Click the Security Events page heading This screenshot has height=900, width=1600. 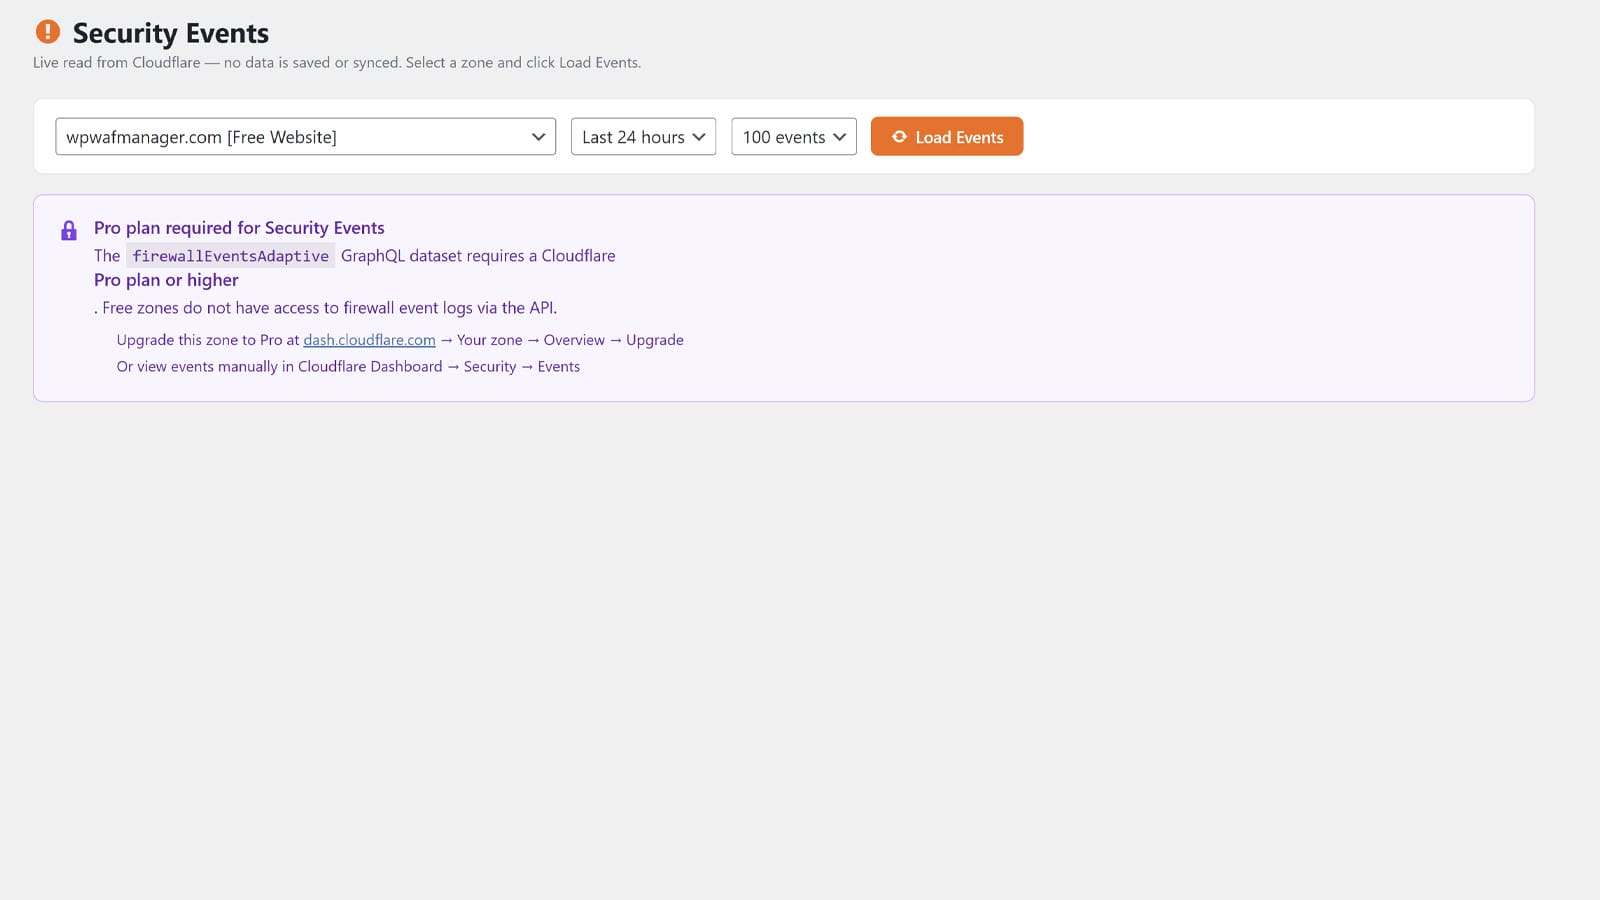pos(171,33)
